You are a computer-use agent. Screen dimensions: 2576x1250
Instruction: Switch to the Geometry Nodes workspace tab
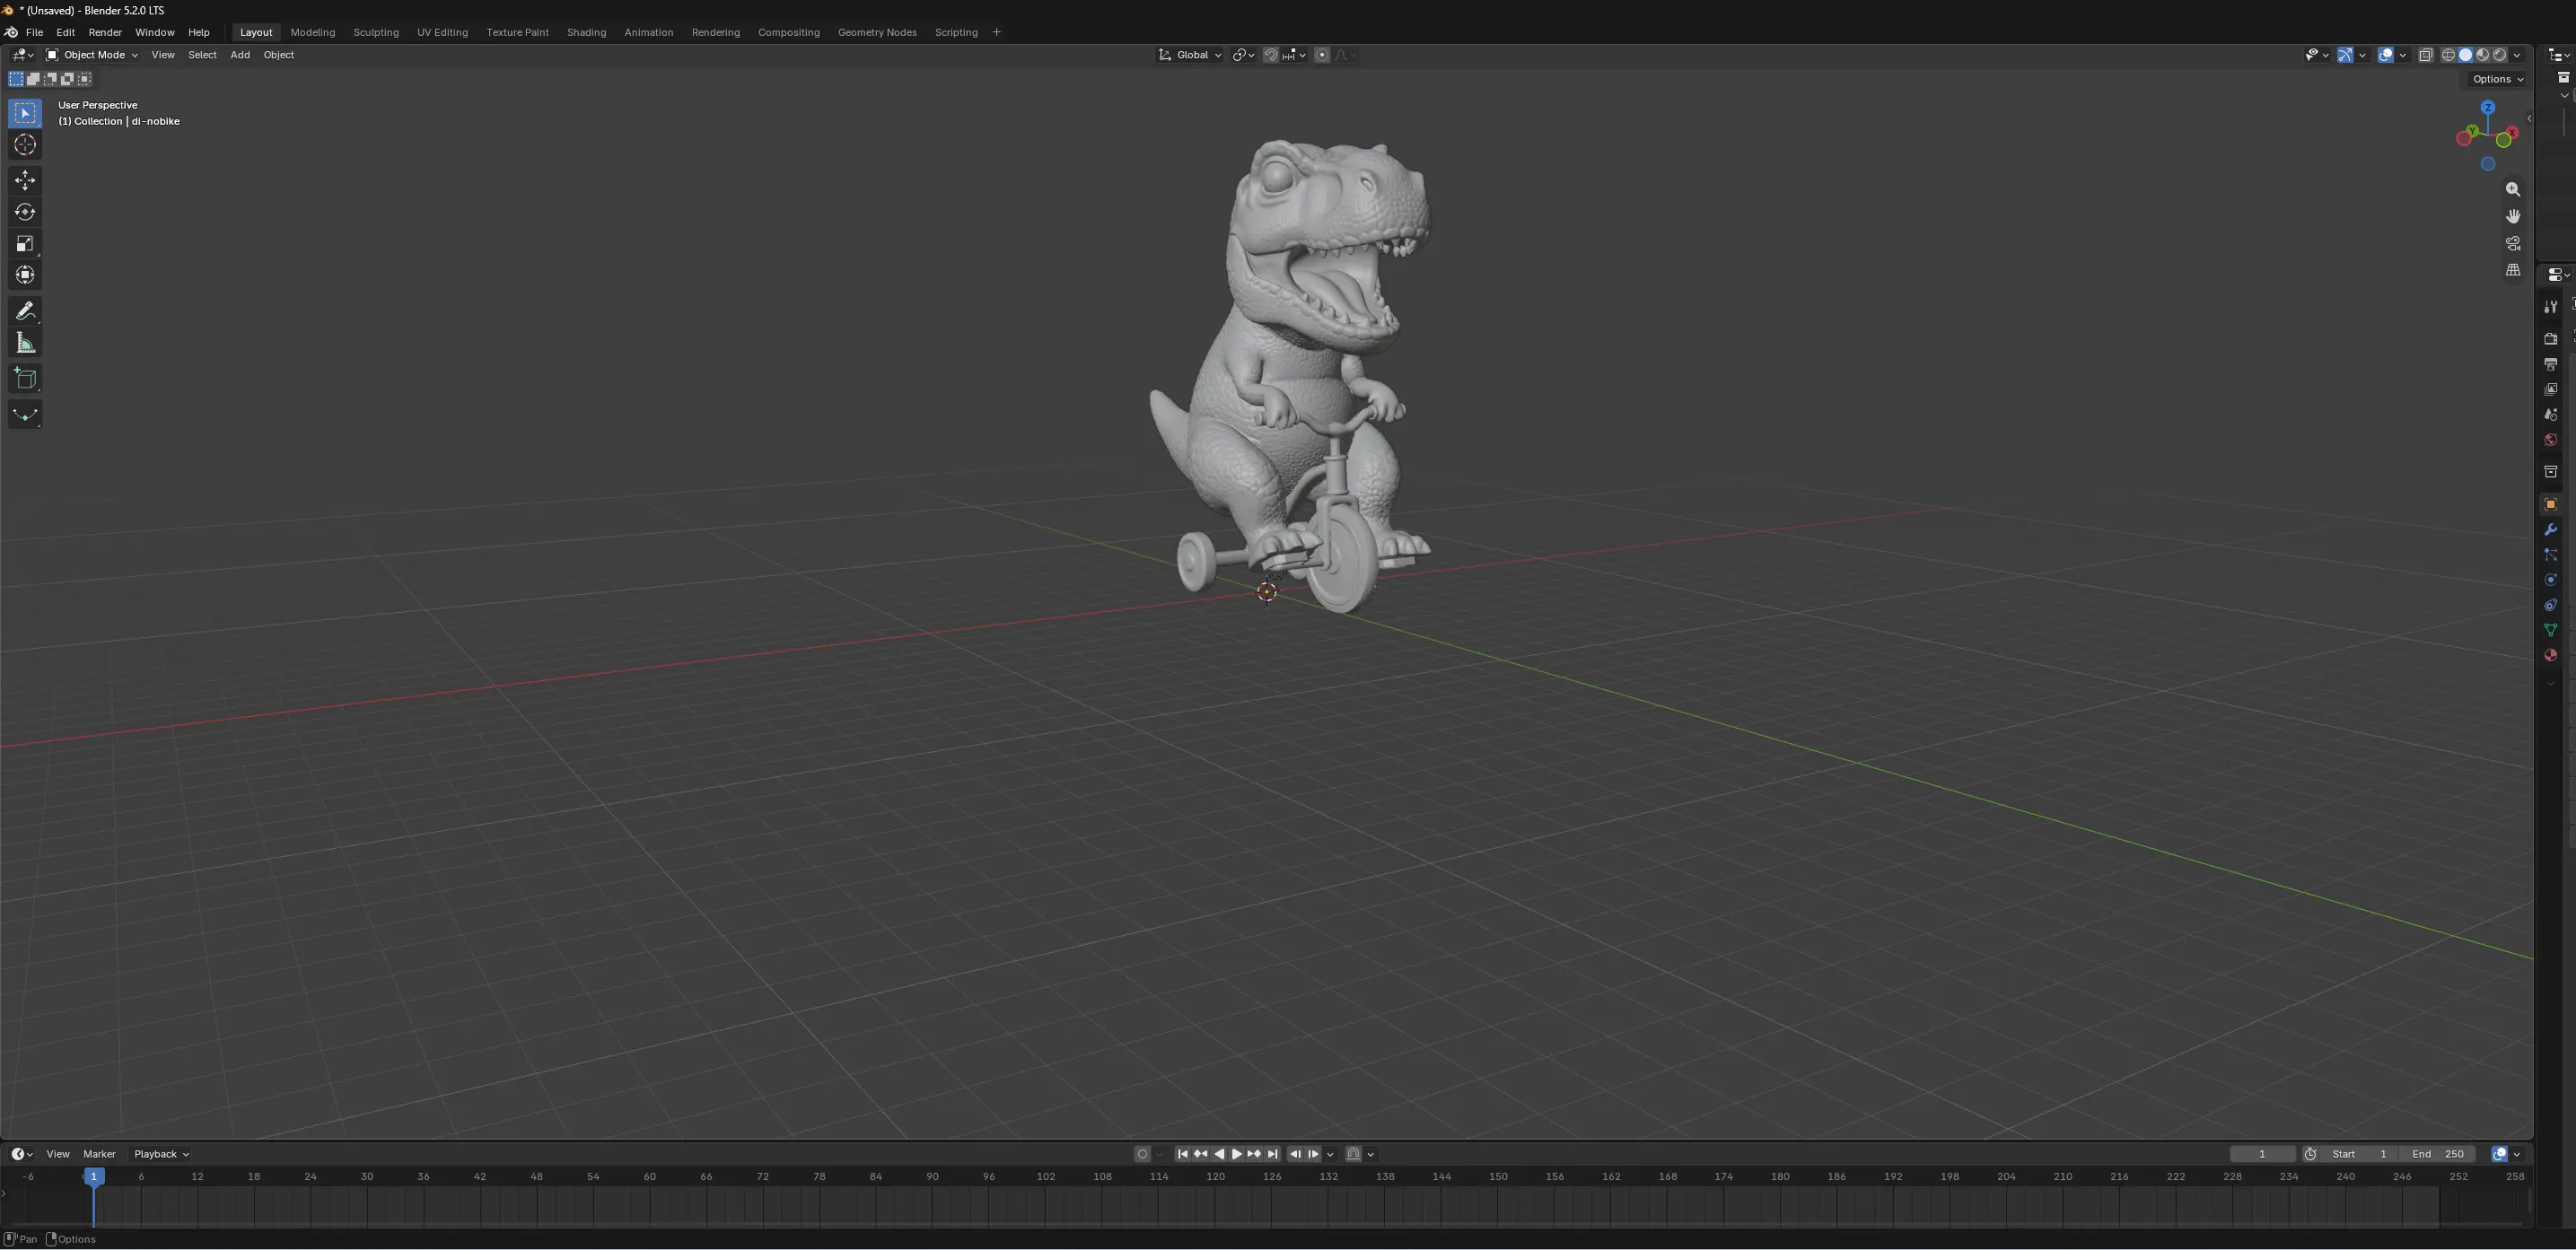tap(877, 32)
